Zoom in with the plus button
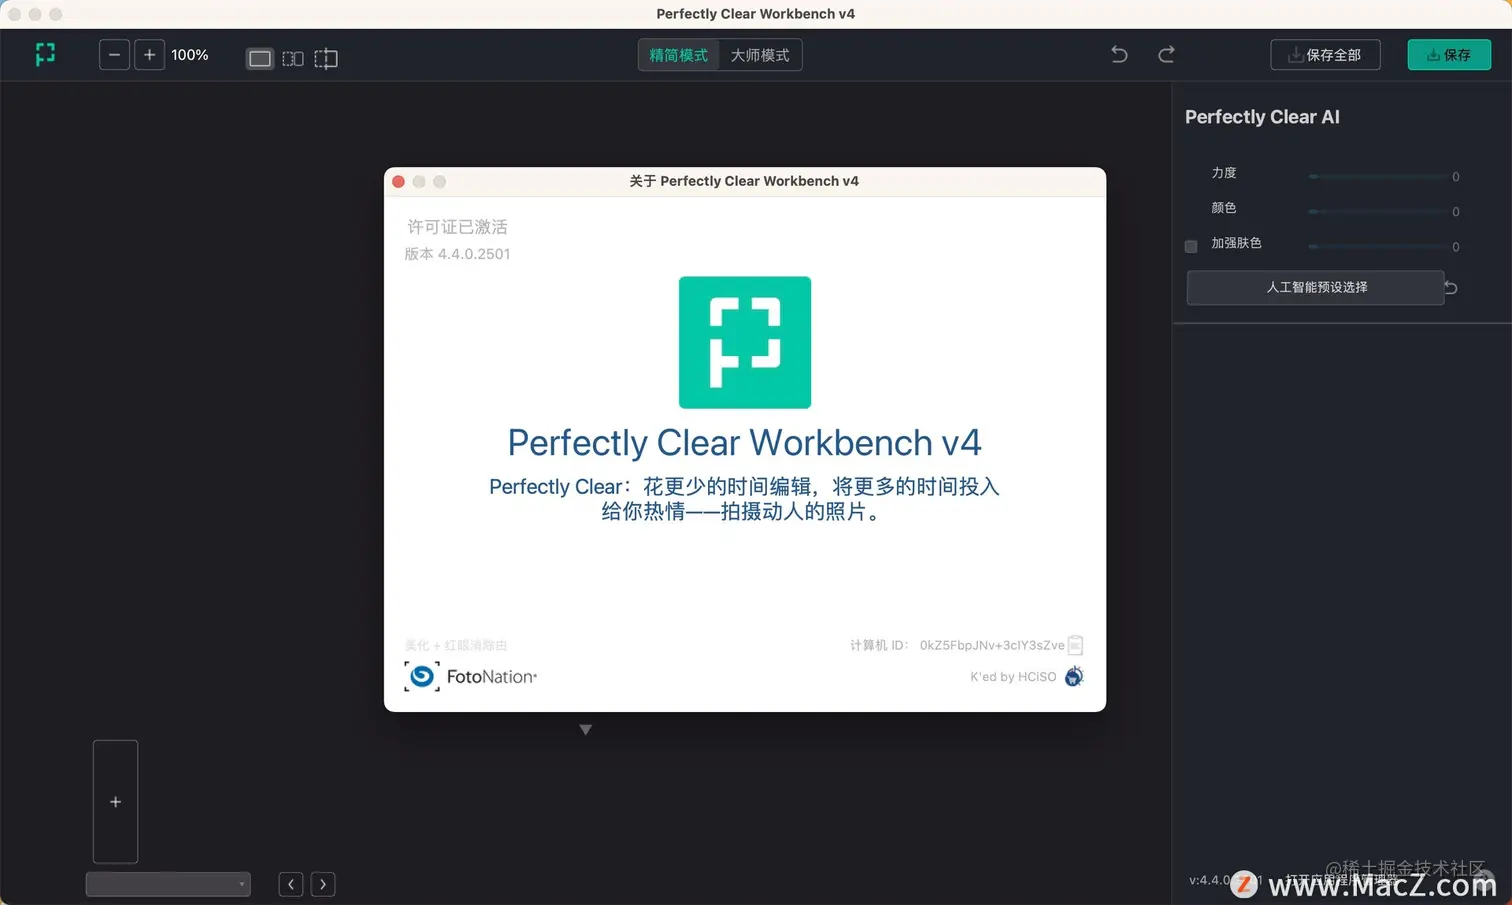This screenshot has height=905, width=1512. point(149,55)
